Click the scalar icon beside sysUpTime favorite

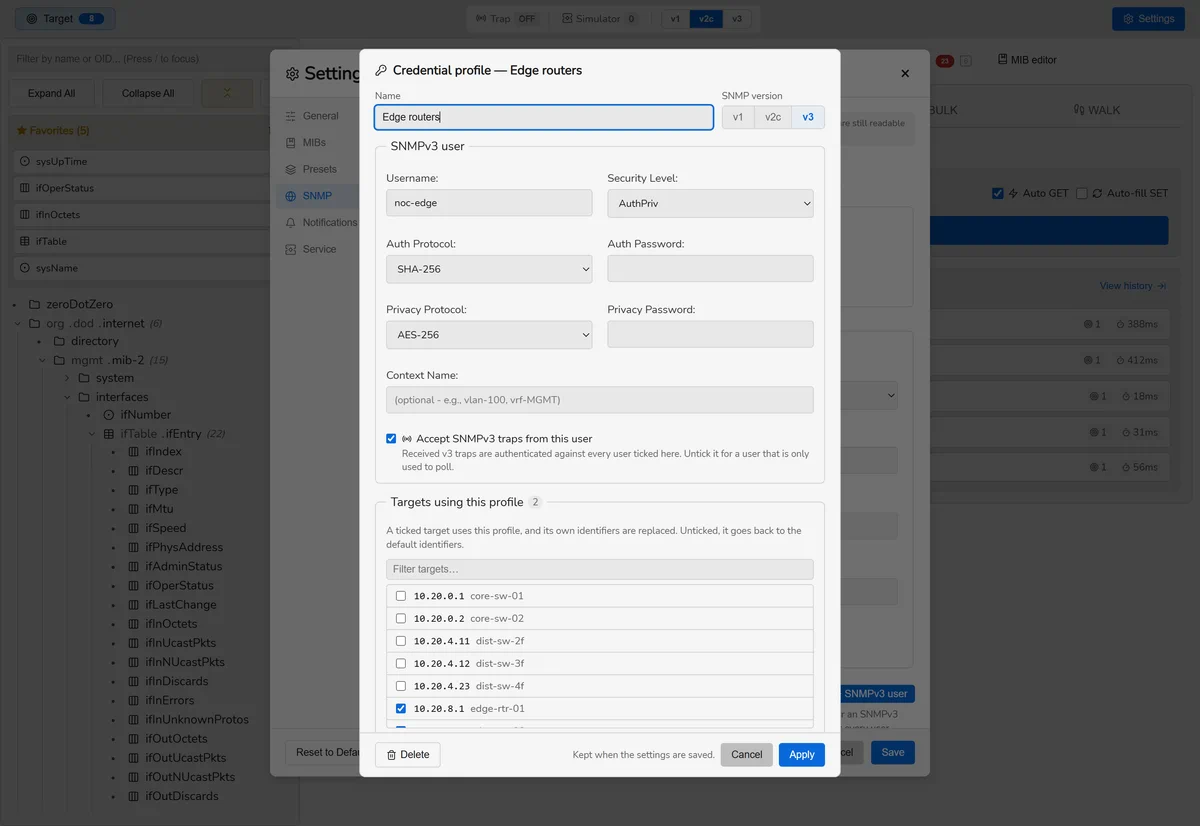tap(25, 162)
